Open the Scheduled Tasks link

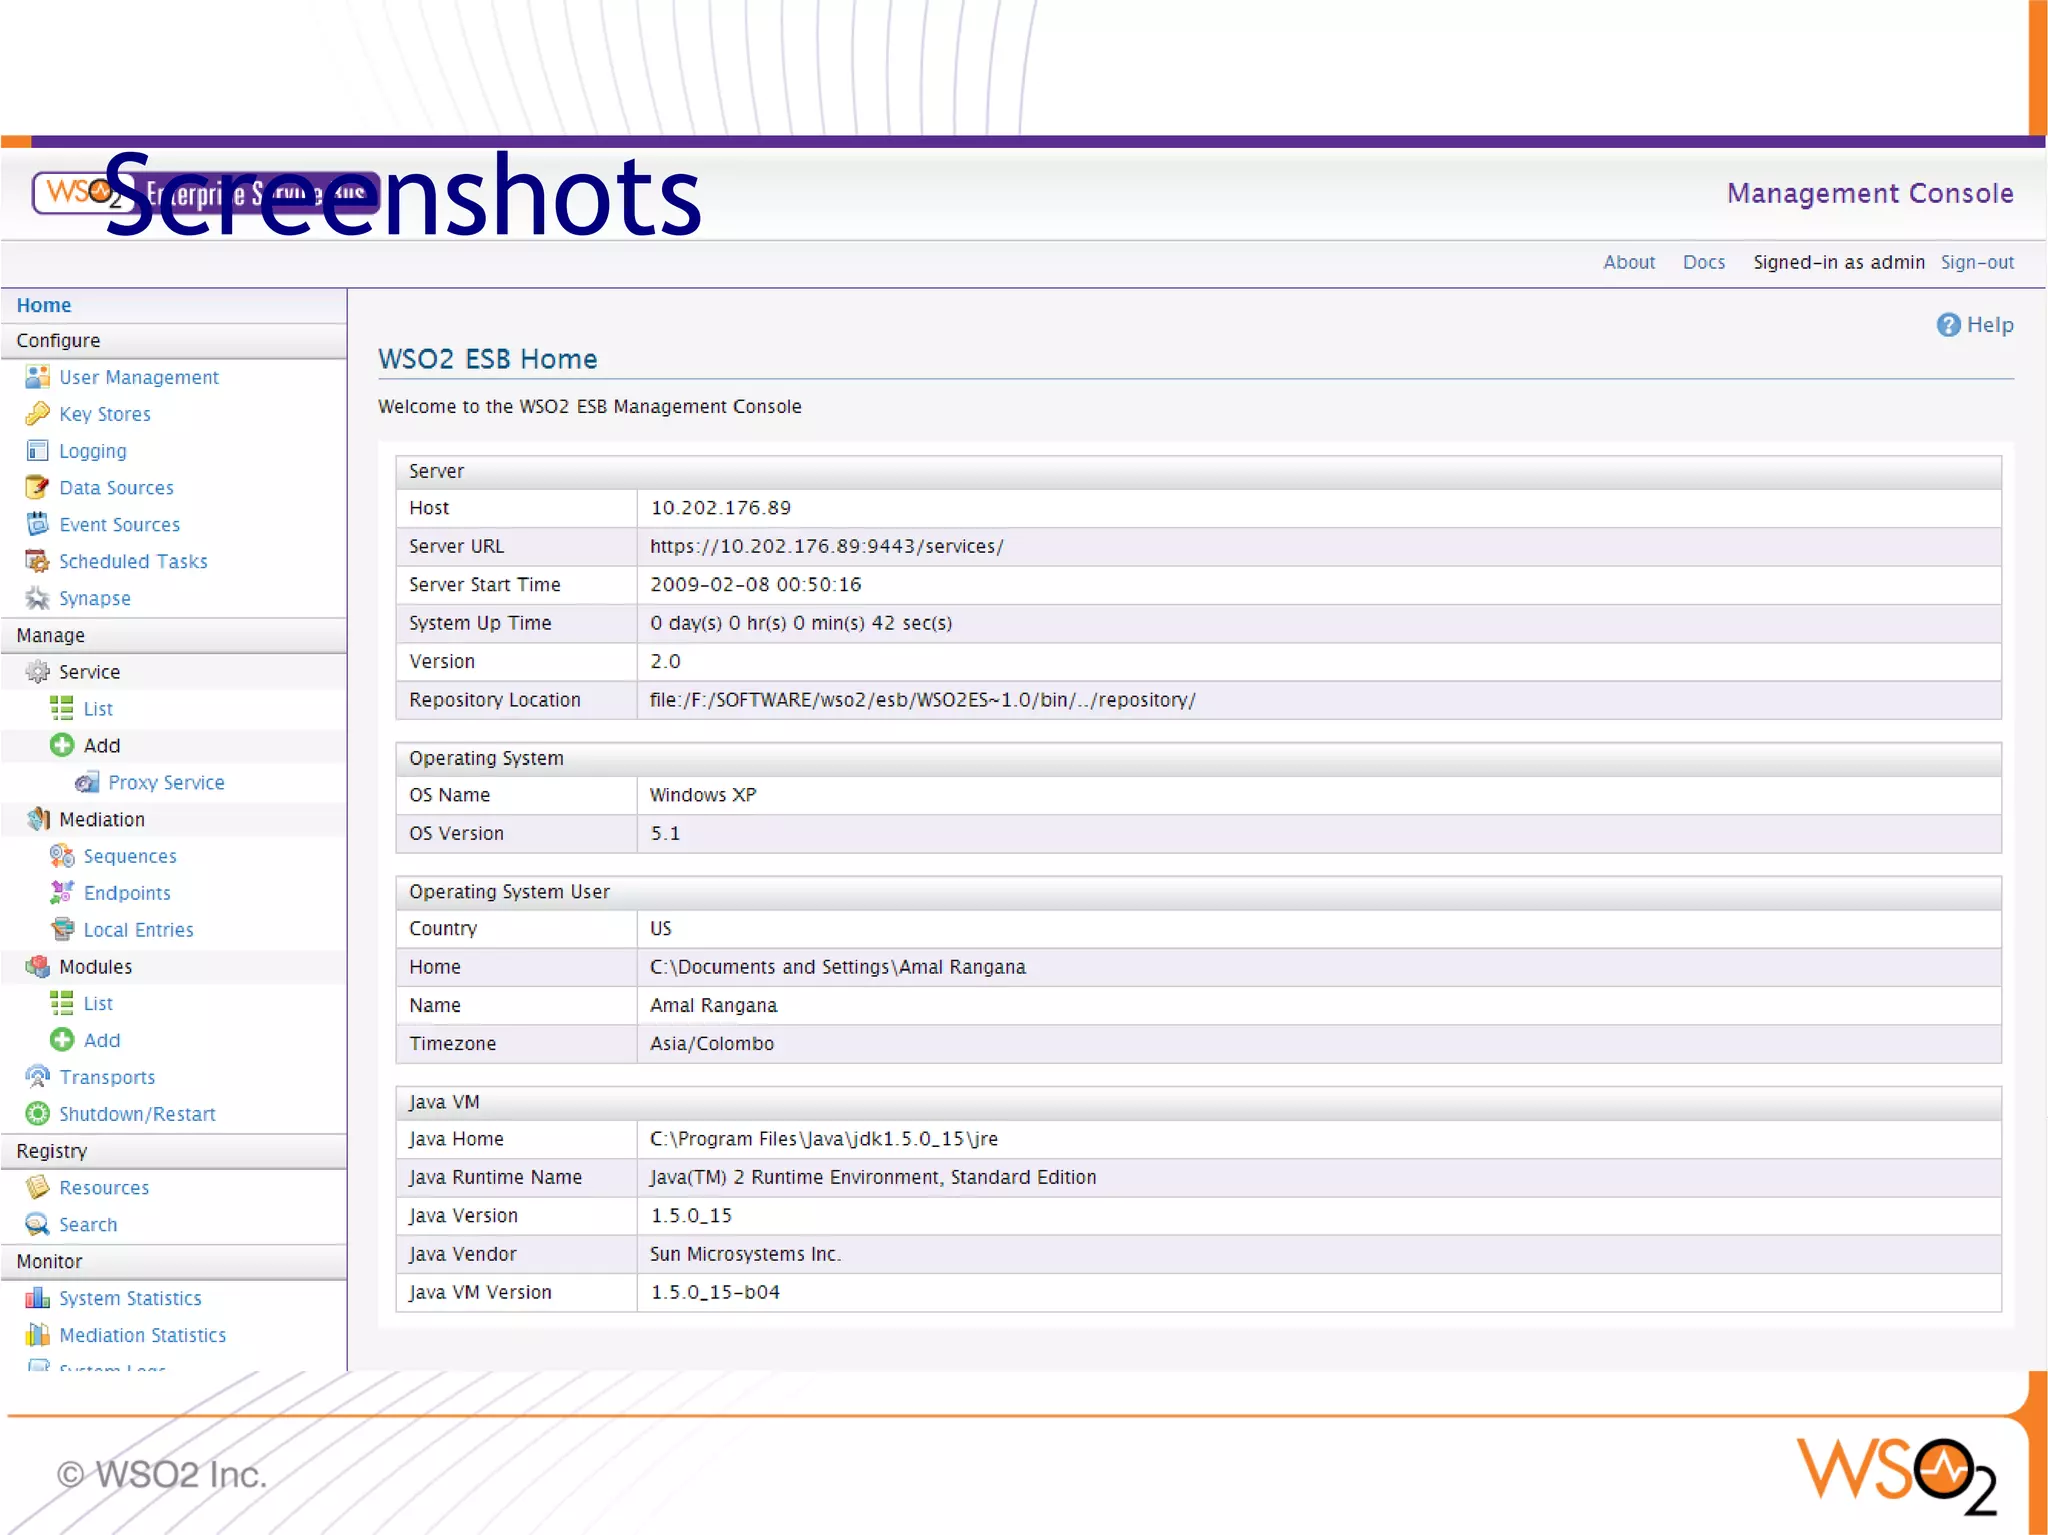(x=133, y=562)
